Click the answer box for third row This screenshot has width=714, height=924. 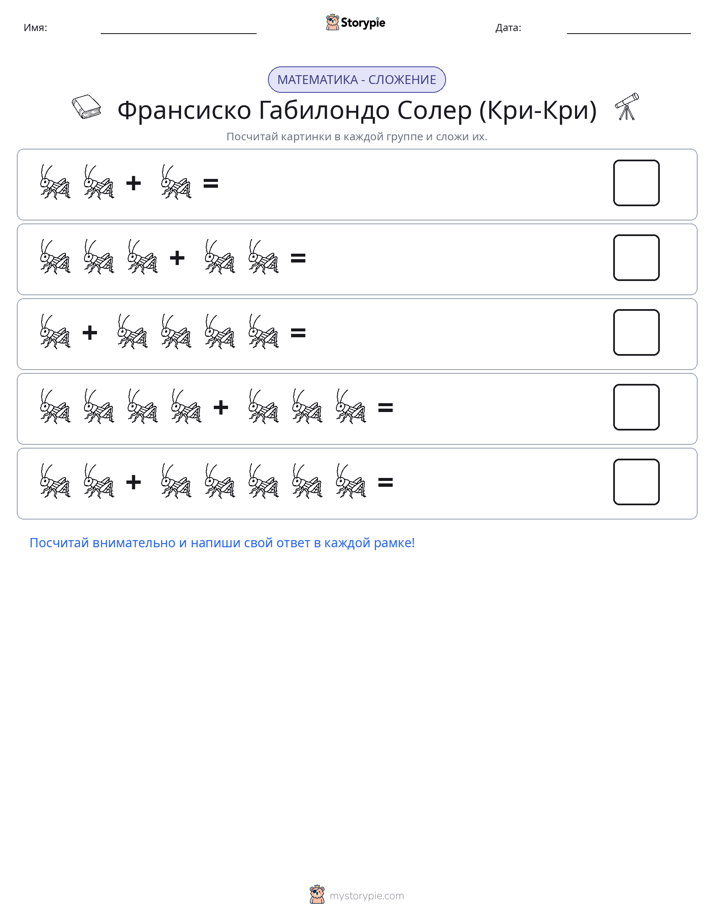(x=636, y=332)
